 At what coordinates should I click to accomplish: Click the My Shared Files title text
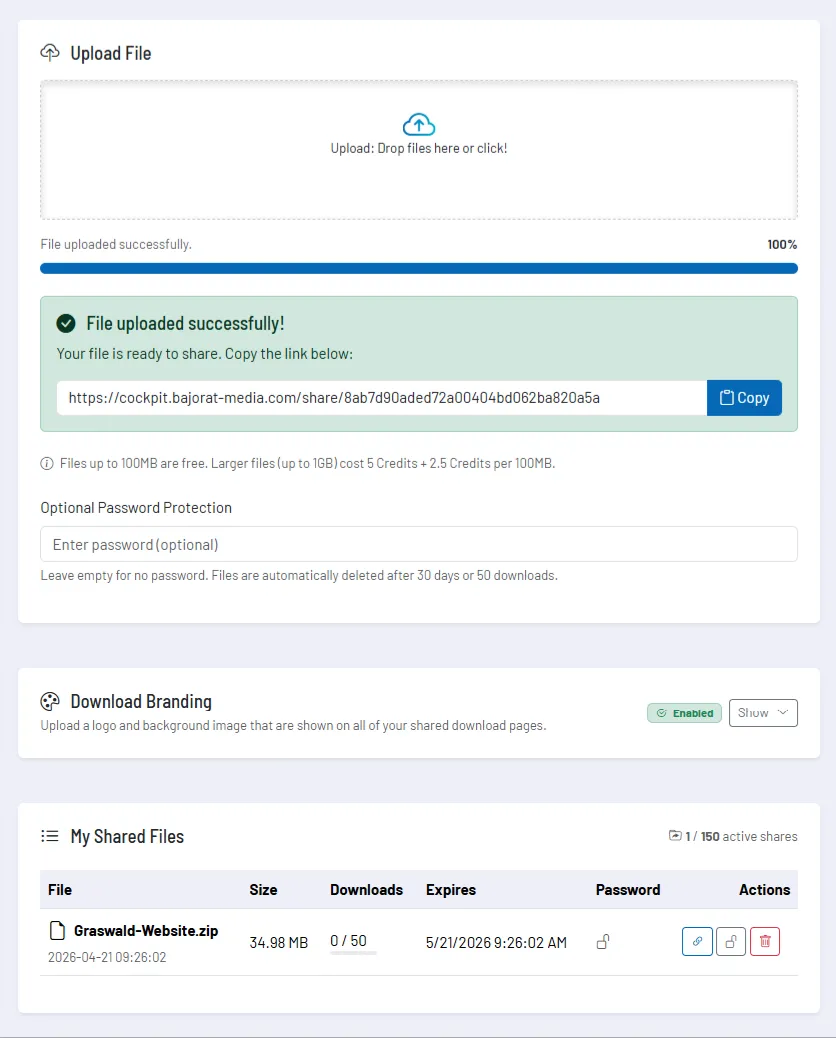pos(127,837)
